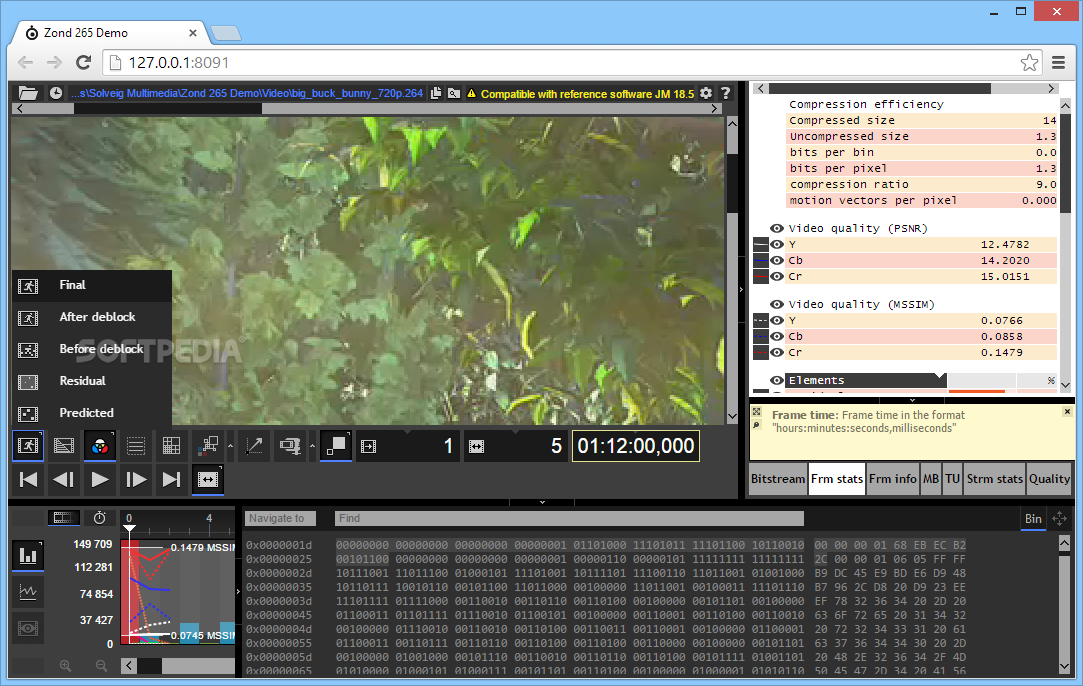
Task: Expand arrow next to clamp icon
Action: 312,446
